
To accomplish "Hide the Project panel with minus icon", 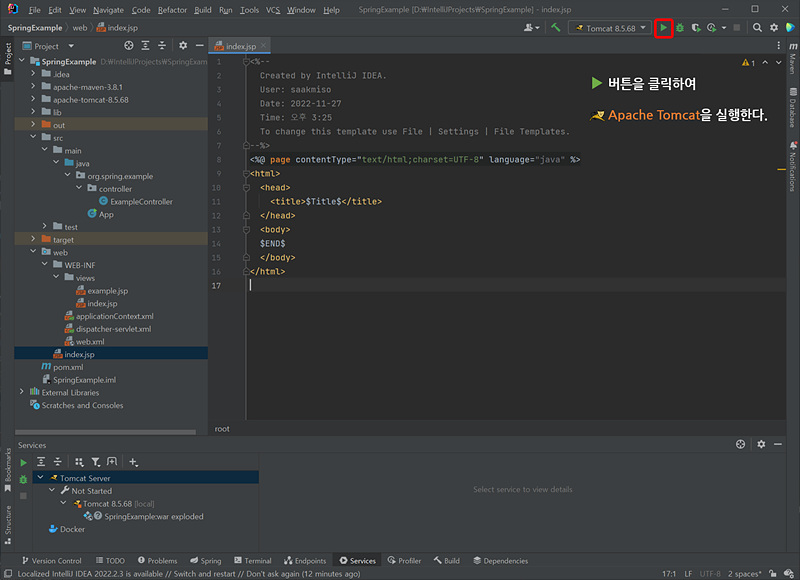I will (199, 46).
